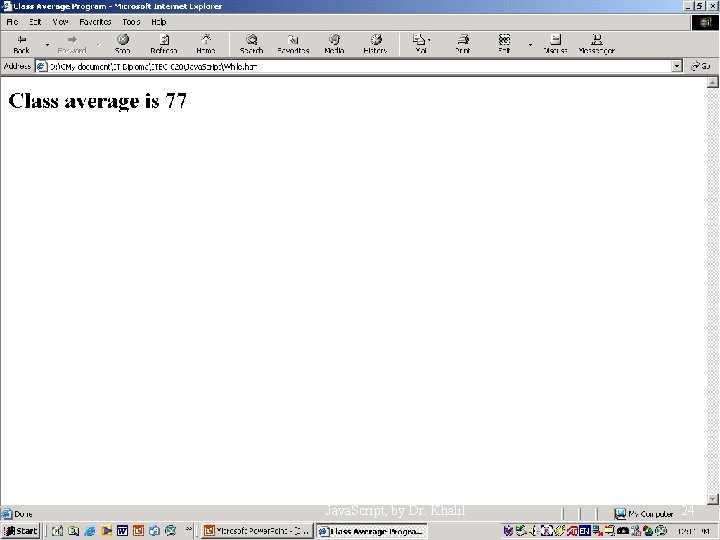
Task: Click the My Computer zone indicator
Action: tap(644, 514)
